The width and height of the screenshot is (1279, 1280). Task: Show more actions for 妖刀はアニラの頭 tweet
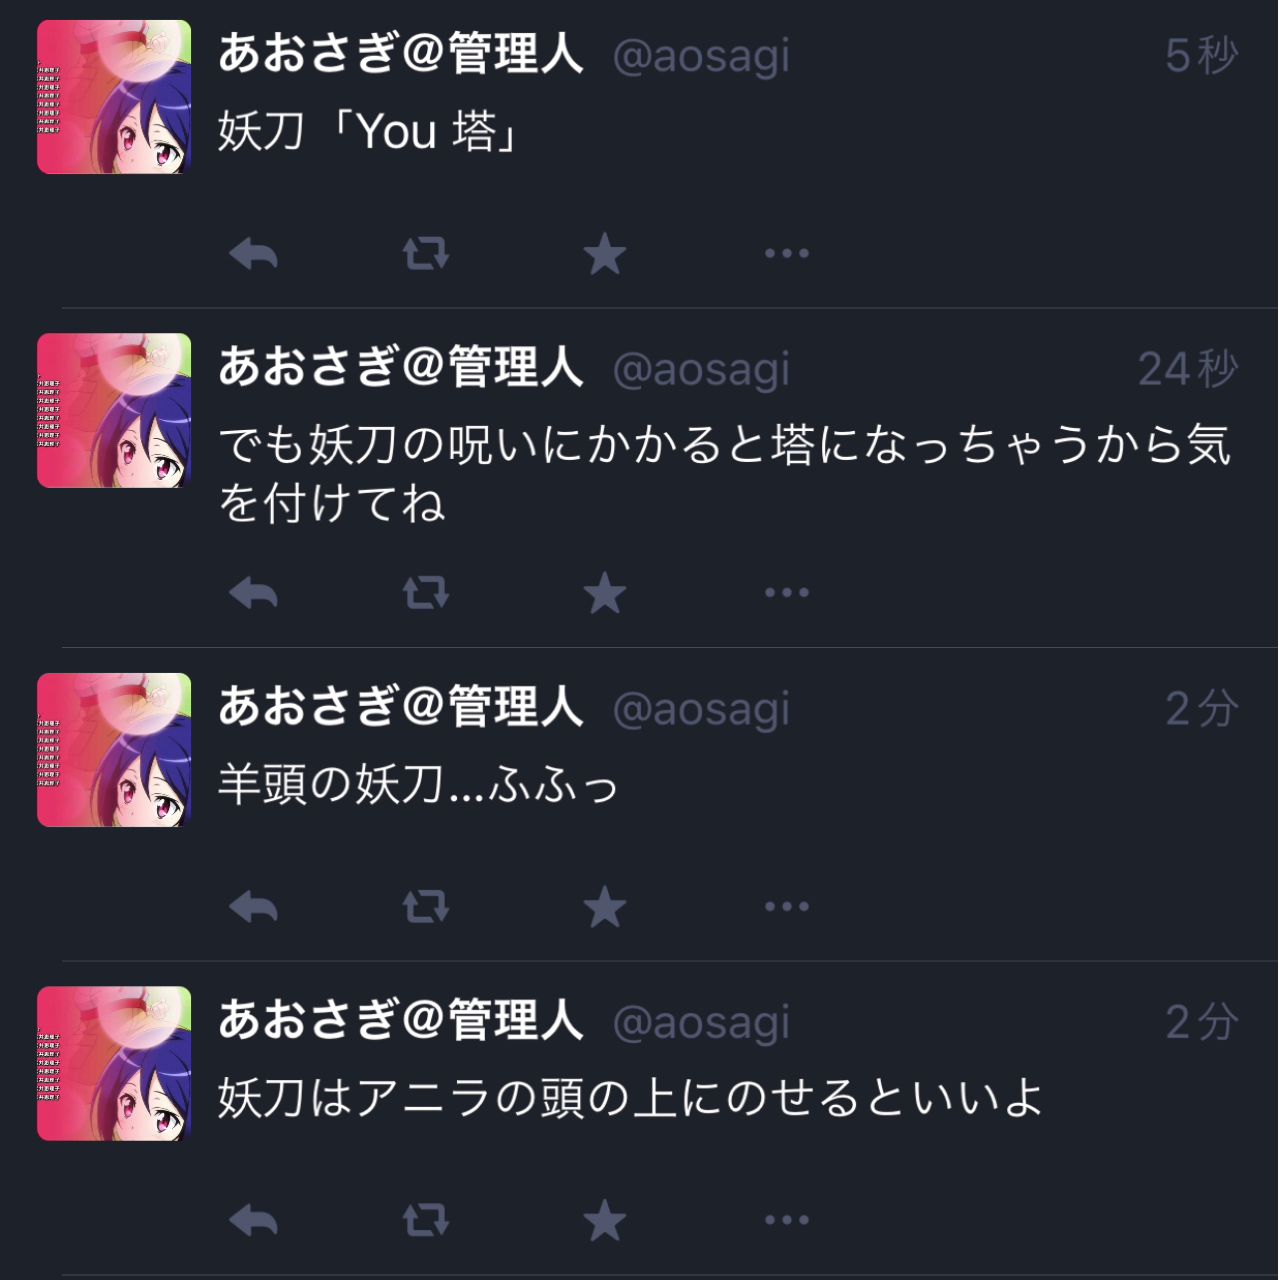point(787,1220)
